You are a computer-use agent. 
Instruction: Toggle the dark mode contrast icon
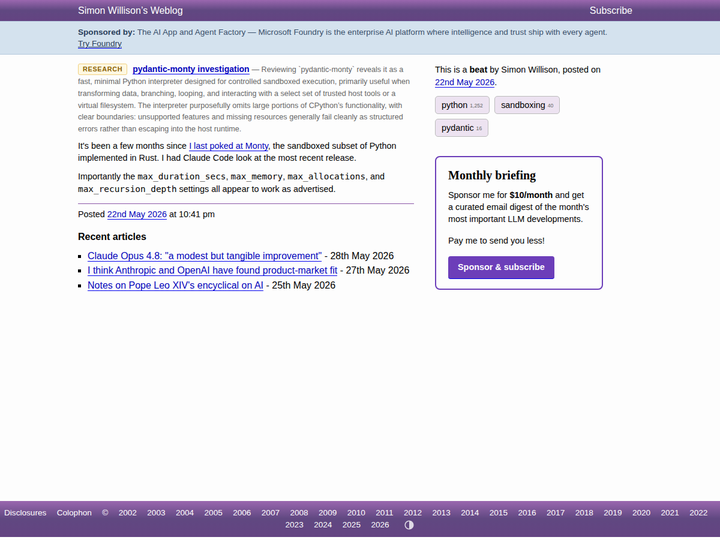pyautogui.click(x=409, y=525)
